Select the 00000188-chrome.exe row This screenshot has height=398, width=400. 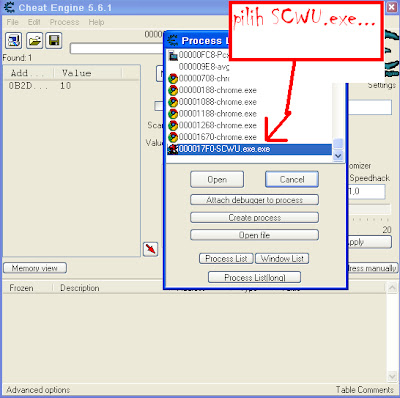249,90
